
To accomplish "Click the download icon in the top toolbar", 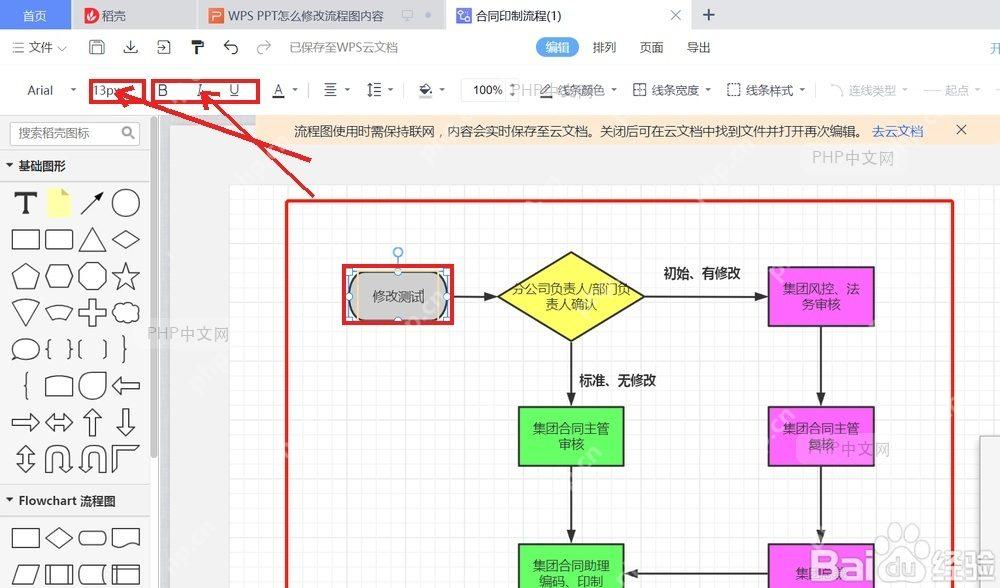I will pos(131,47).
